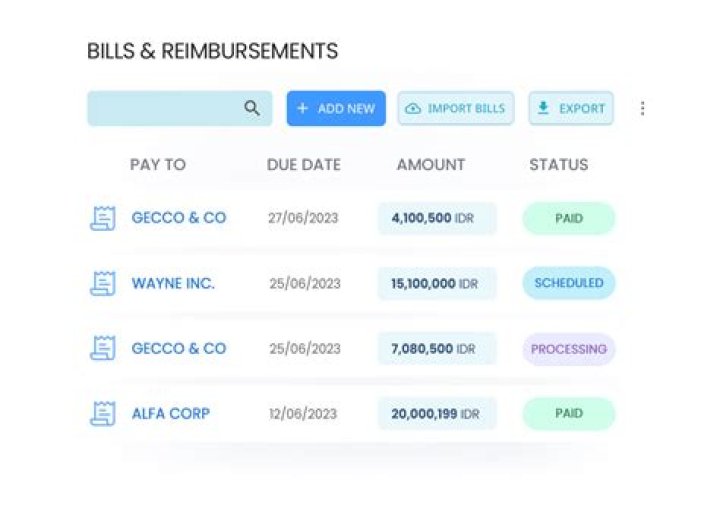Screen dimensions: 720x527
Task: Click the EXPORT button
Action: (571, 108)
